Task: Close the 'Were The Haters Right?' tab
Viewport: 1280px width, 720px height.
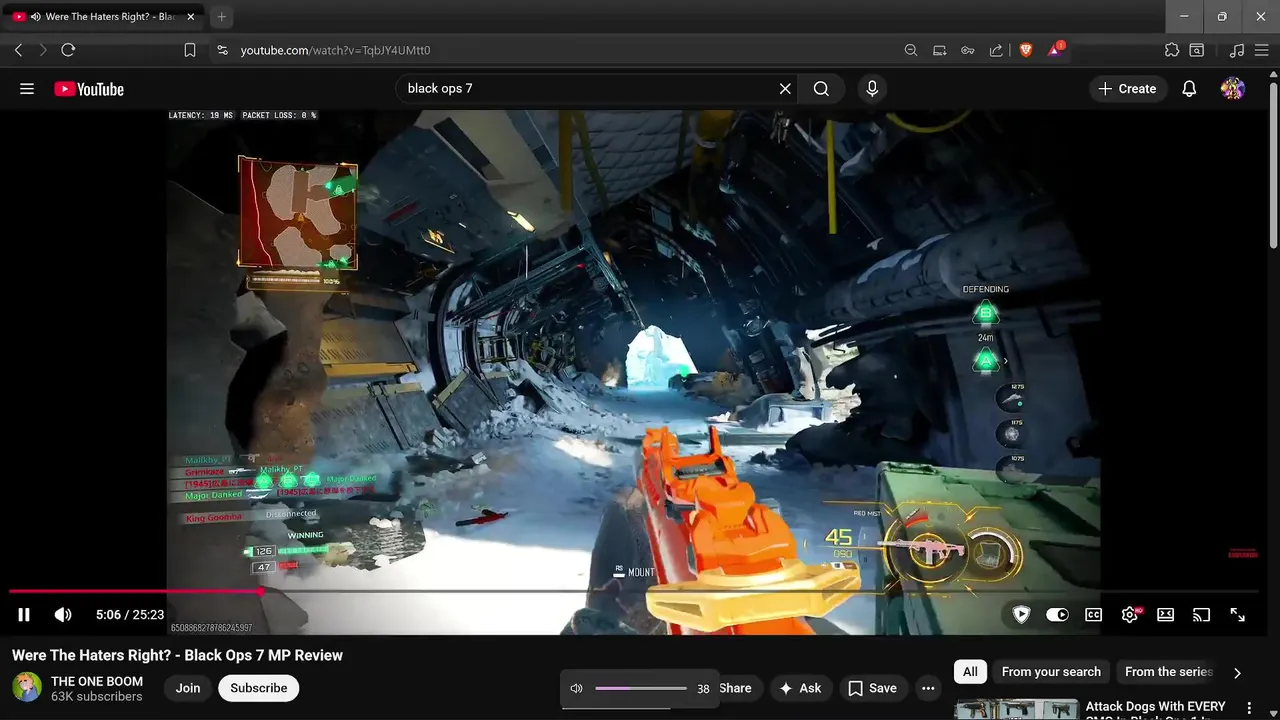Action: pyautogui.click(x=191, y=17)
